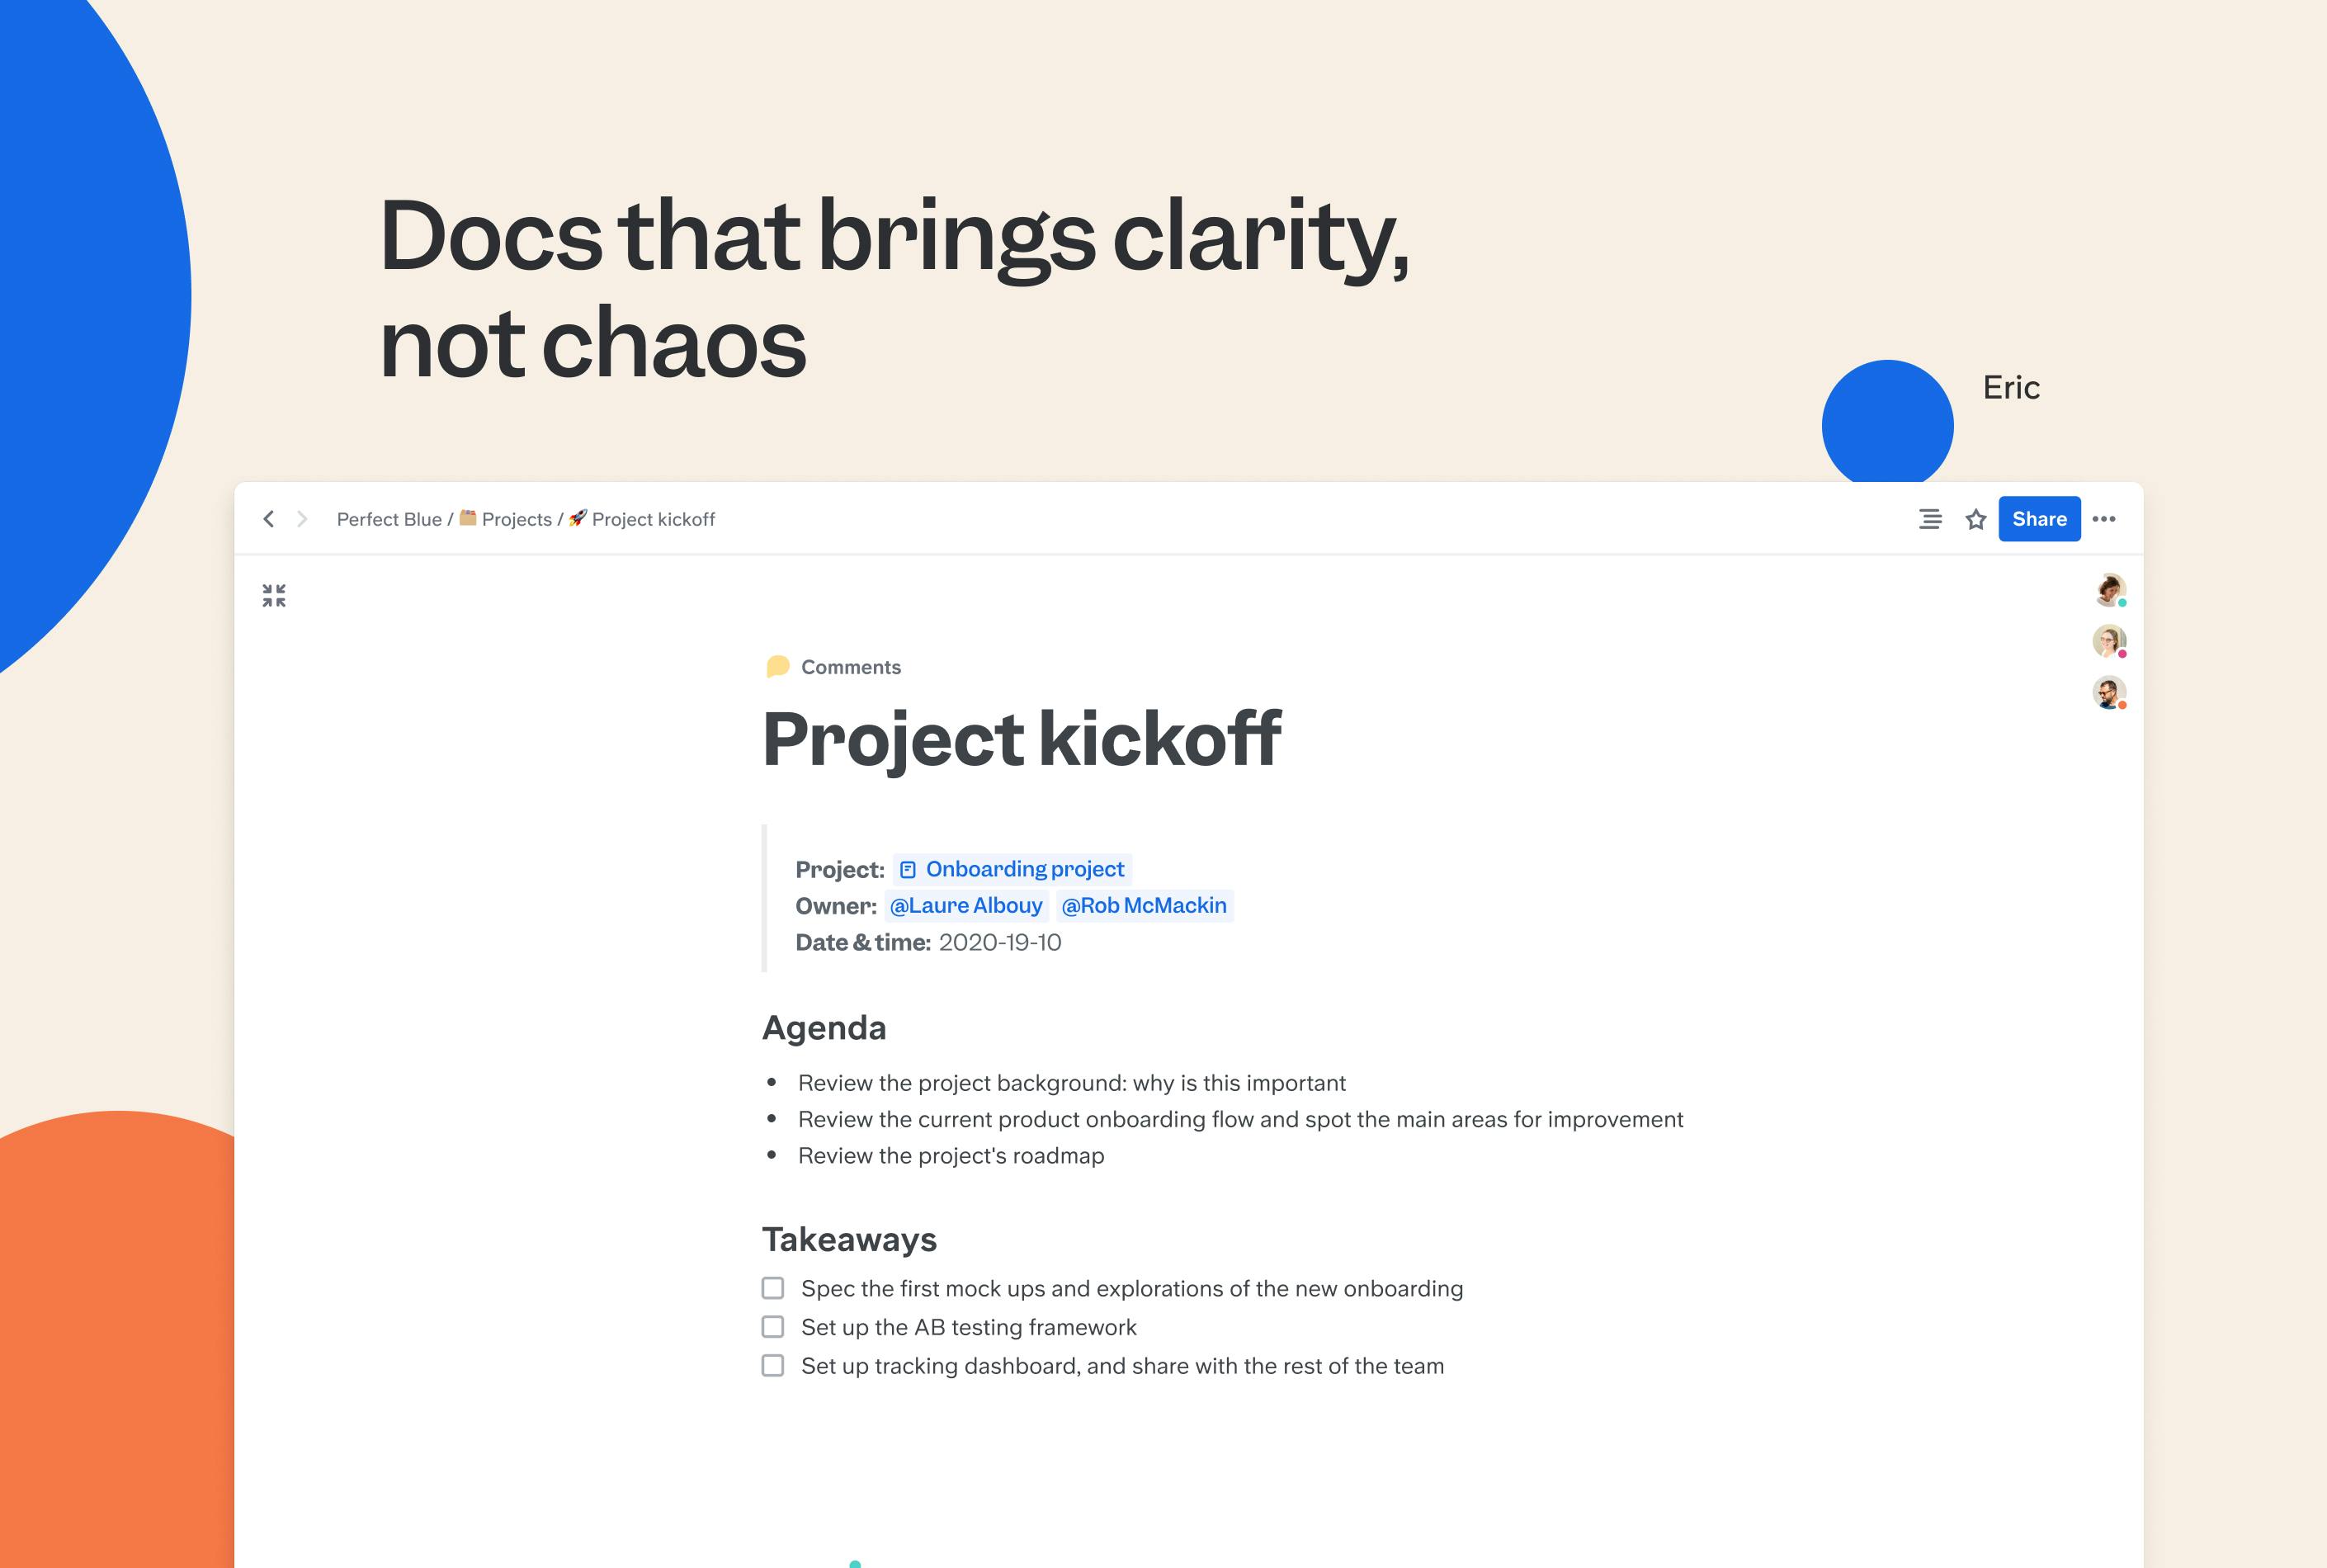This screenshot has width=2327, height=1568.
Task: Click the Projects folder emoji in breadcrumb
Action: (x=467, y=517)
